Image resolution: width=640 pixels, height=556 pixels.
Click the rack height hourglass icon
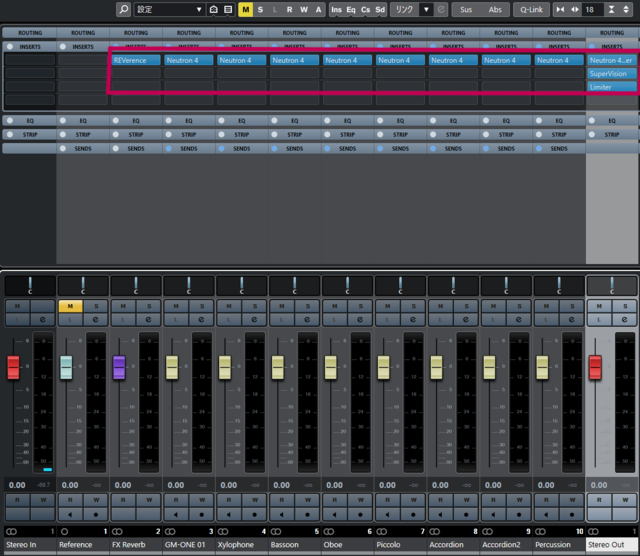click(611, 9)
